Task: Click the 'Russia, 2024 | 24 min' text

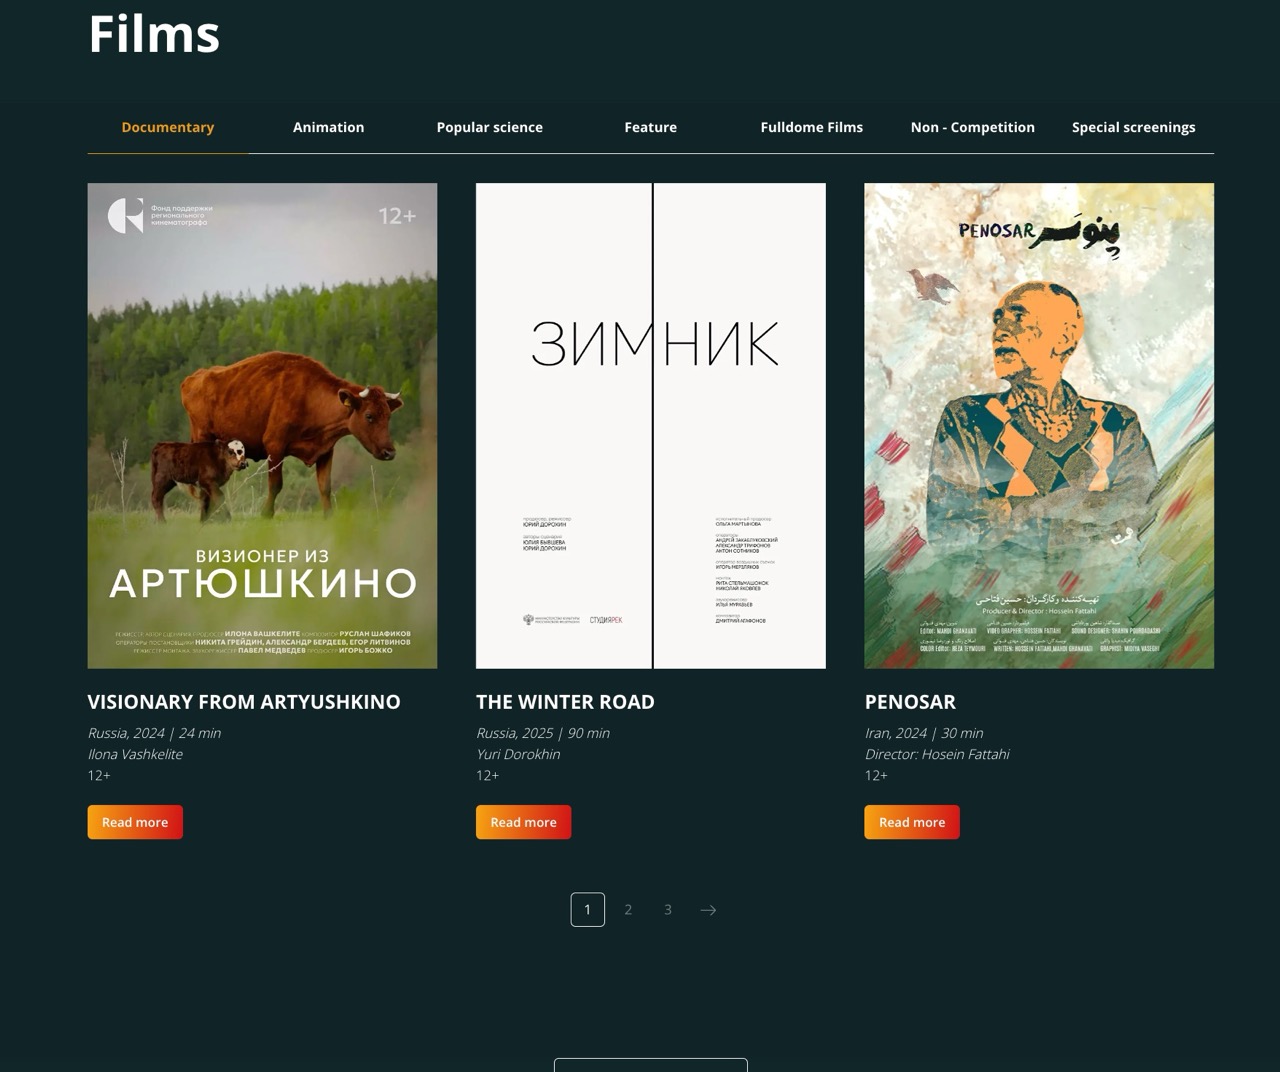Action: pos(154,733)
